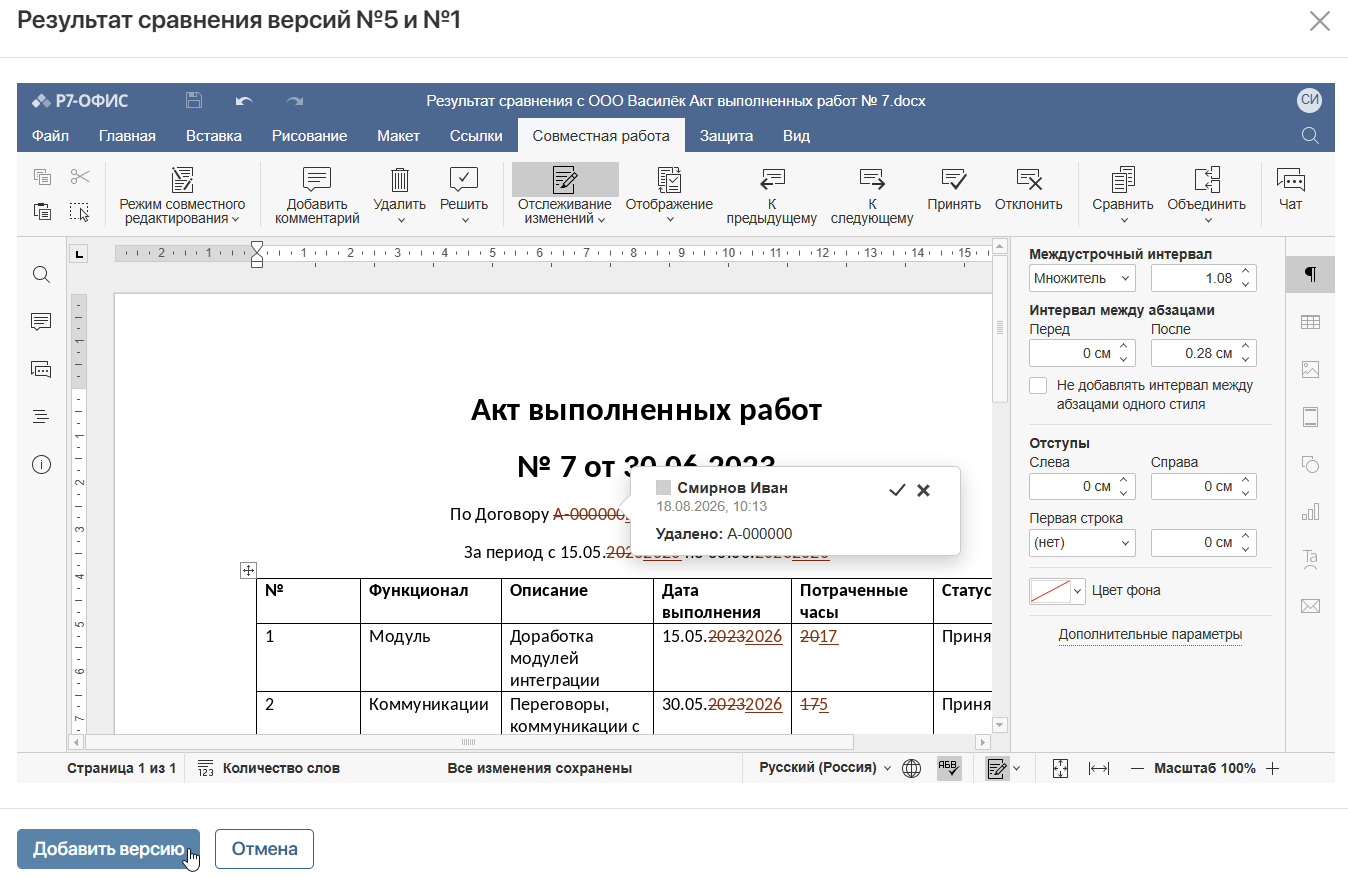Open the find magnifier in left sidebar
This screenshot has width=1348, height=878.
(x=41, y=274)
